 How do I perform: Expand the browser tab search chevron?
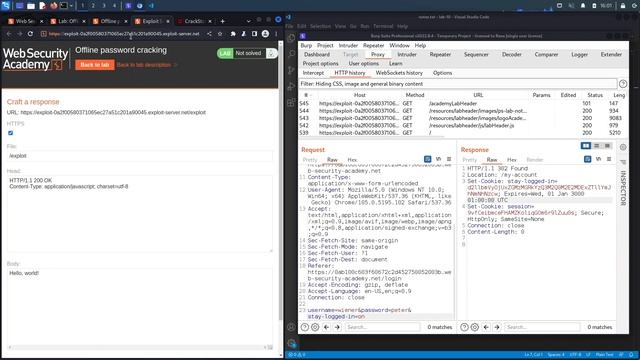tap(248, 21)
